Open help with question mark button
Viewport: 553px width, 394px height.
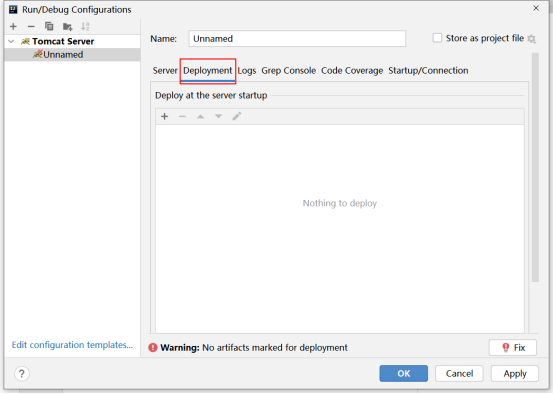(22, 374)
